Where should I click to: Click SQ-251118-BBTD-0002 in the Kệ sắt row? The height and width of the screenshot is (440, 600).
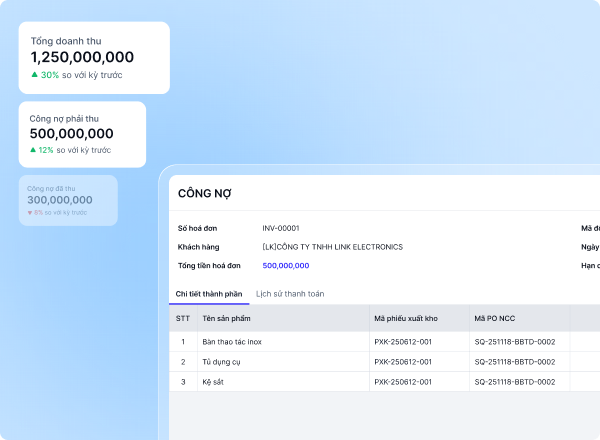(x=515, y=382)
